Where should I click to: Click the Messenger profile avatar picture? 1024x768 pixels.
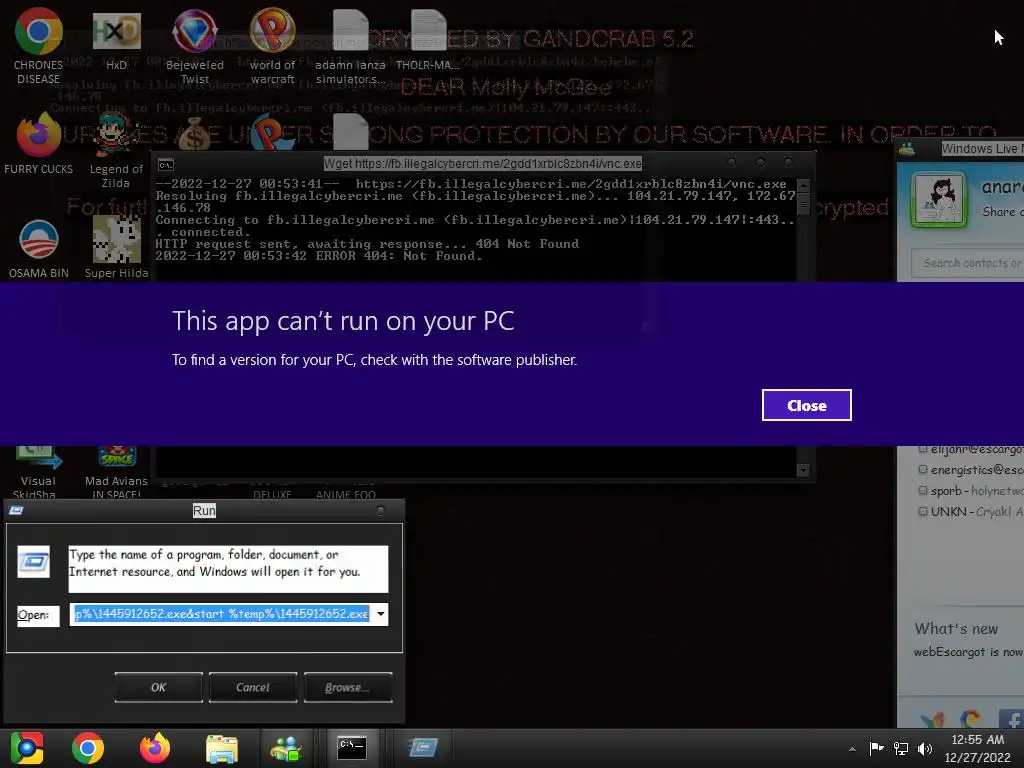(938, 200)
